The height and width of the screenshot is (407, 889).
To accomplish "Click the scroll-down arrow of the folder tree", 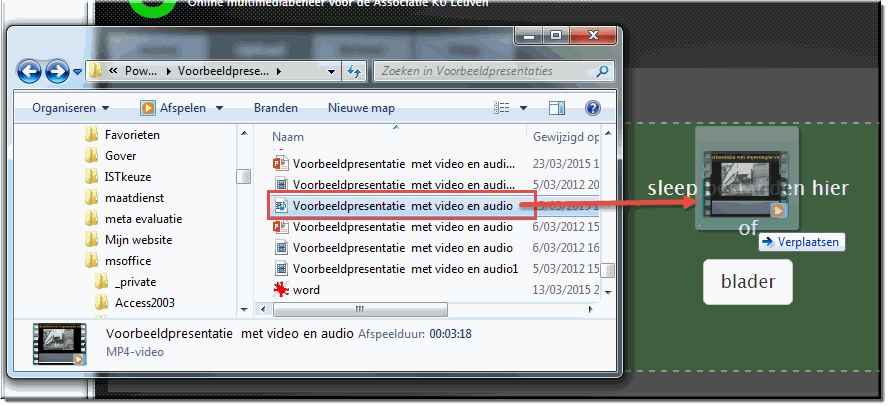I will pos(244,310).
